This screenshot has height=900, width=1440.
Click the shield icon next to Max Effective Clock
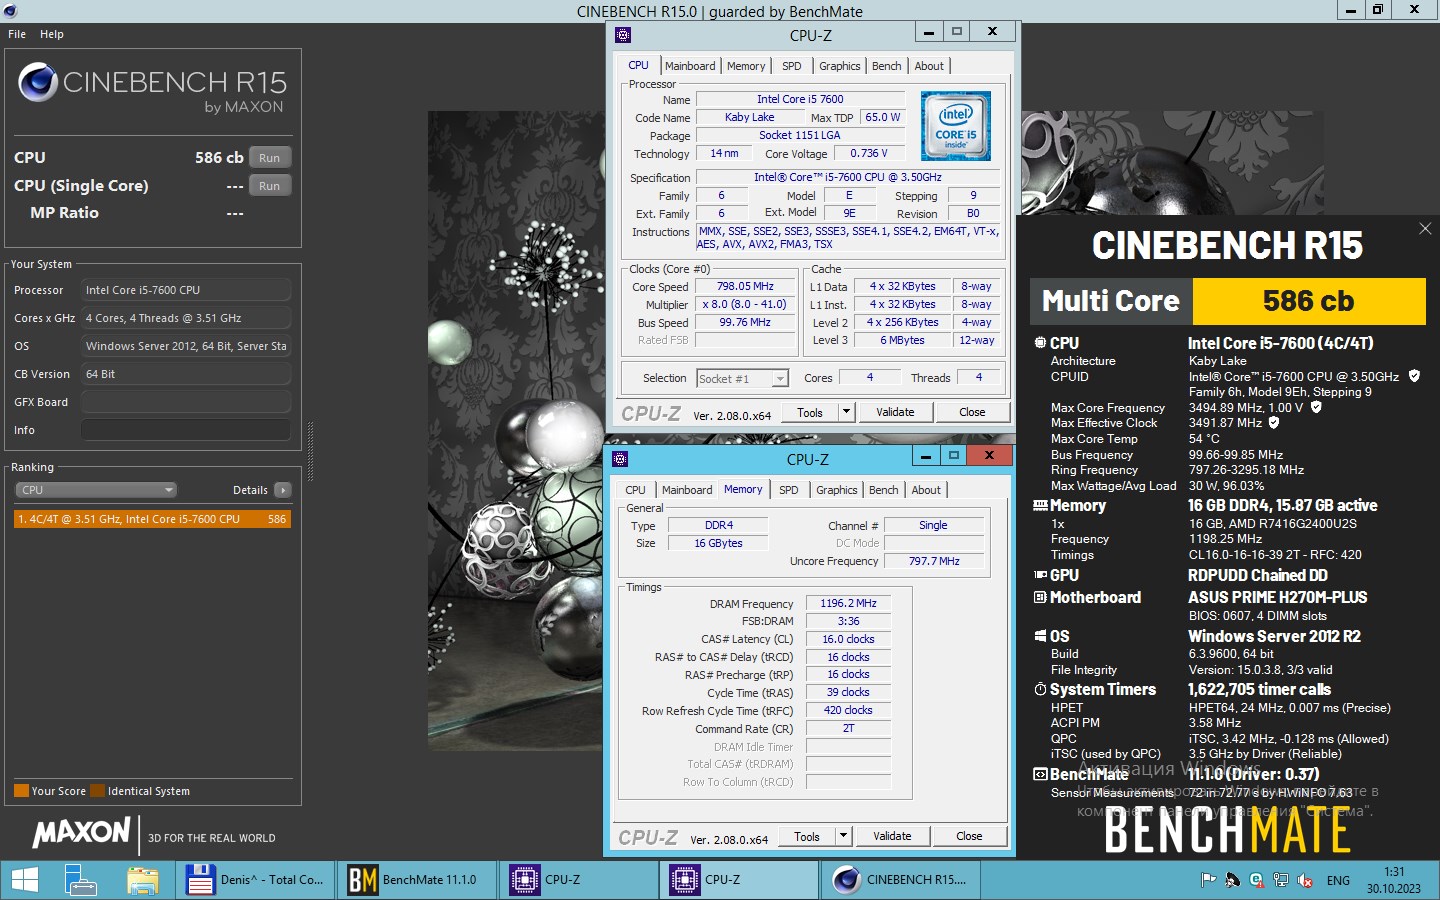pos(1274,423)
